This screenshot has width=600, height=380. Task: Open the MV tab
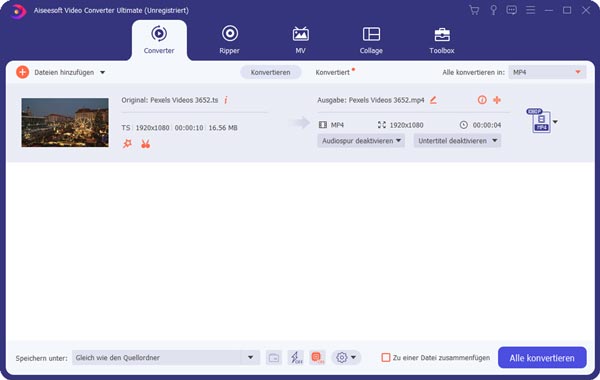(x=300, y=40)
